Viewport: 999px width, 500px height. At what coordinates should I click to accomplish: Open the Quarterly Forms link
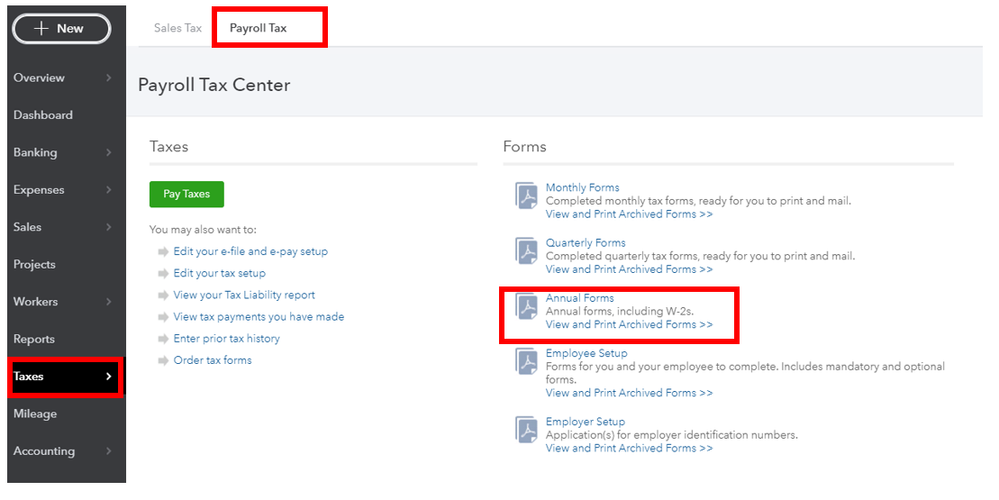[x=586, y=243]
